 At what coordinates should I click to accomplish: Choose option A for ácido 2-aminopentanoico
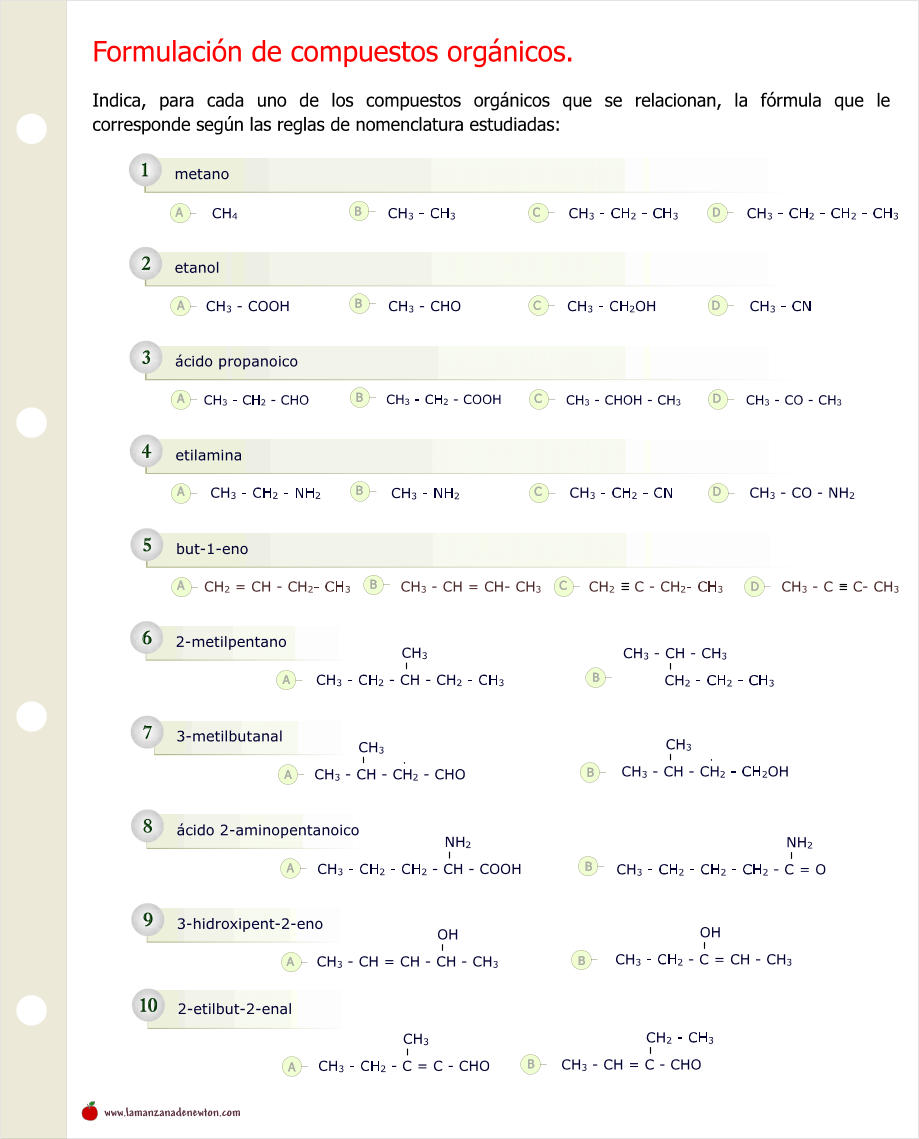click(290, 869)
